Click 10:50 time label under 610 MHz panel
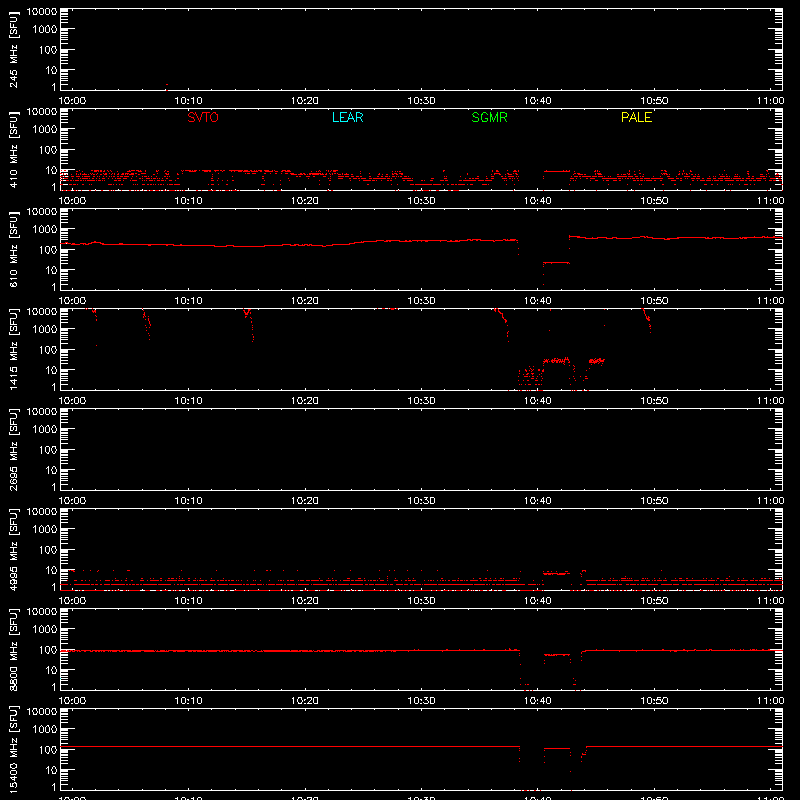 pyautogui.click(x=654, y=301)
